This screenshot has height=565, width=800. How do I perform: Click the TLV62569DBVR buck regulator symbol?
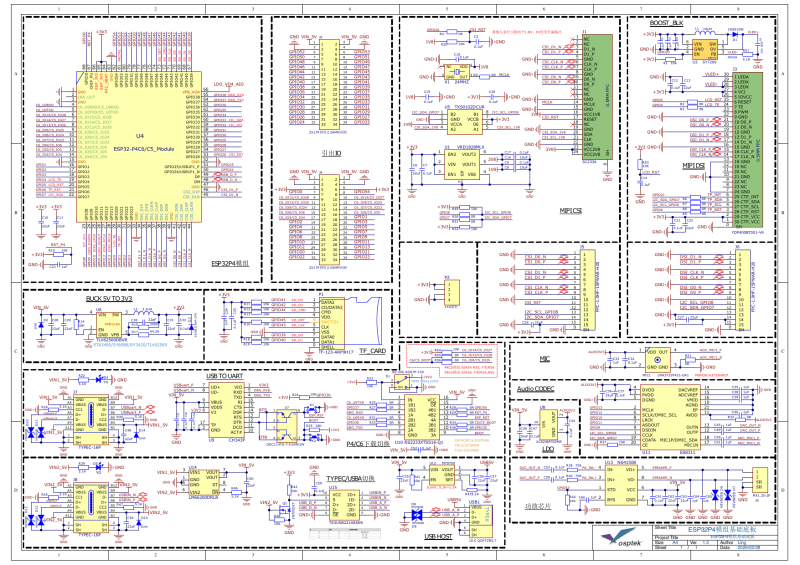109,324
